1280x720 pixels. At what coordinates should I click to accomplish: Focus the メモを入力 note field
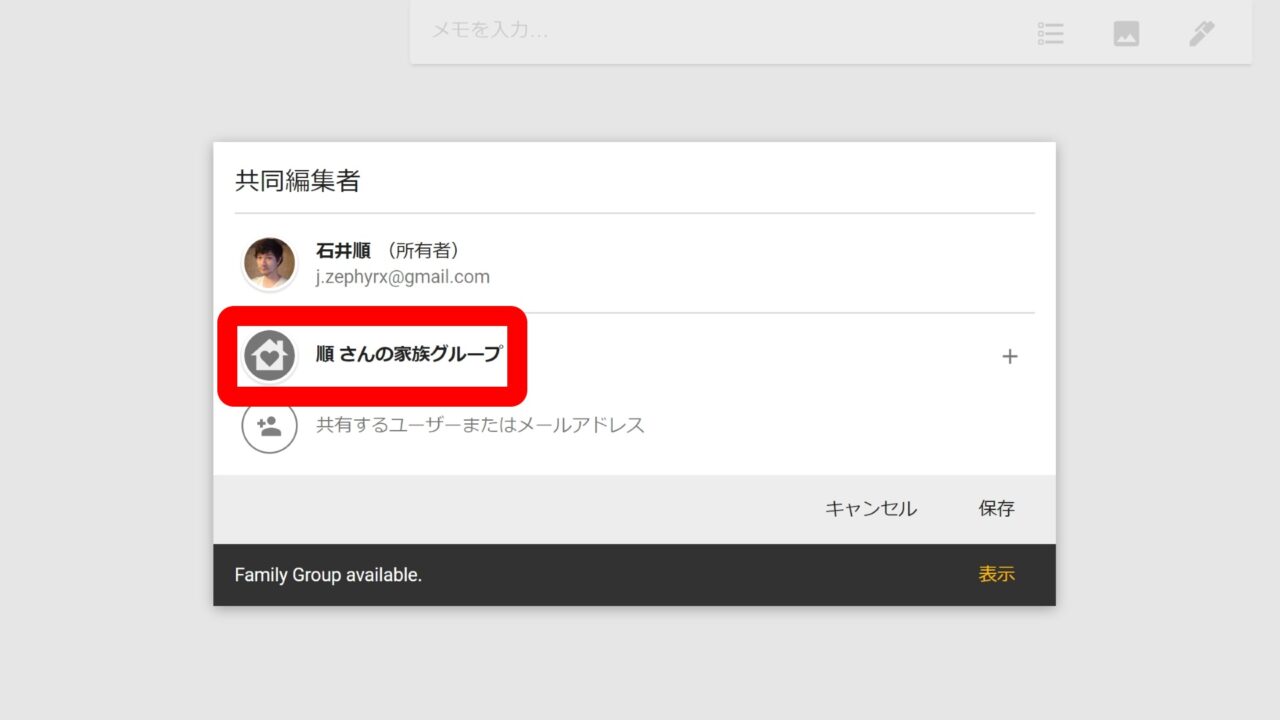tap(700, 31)
